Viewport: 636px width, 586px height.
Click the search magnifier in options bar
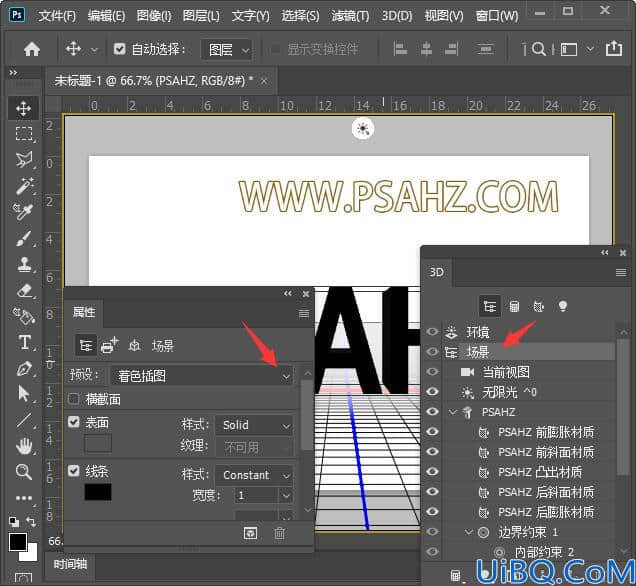pos(538,49)
